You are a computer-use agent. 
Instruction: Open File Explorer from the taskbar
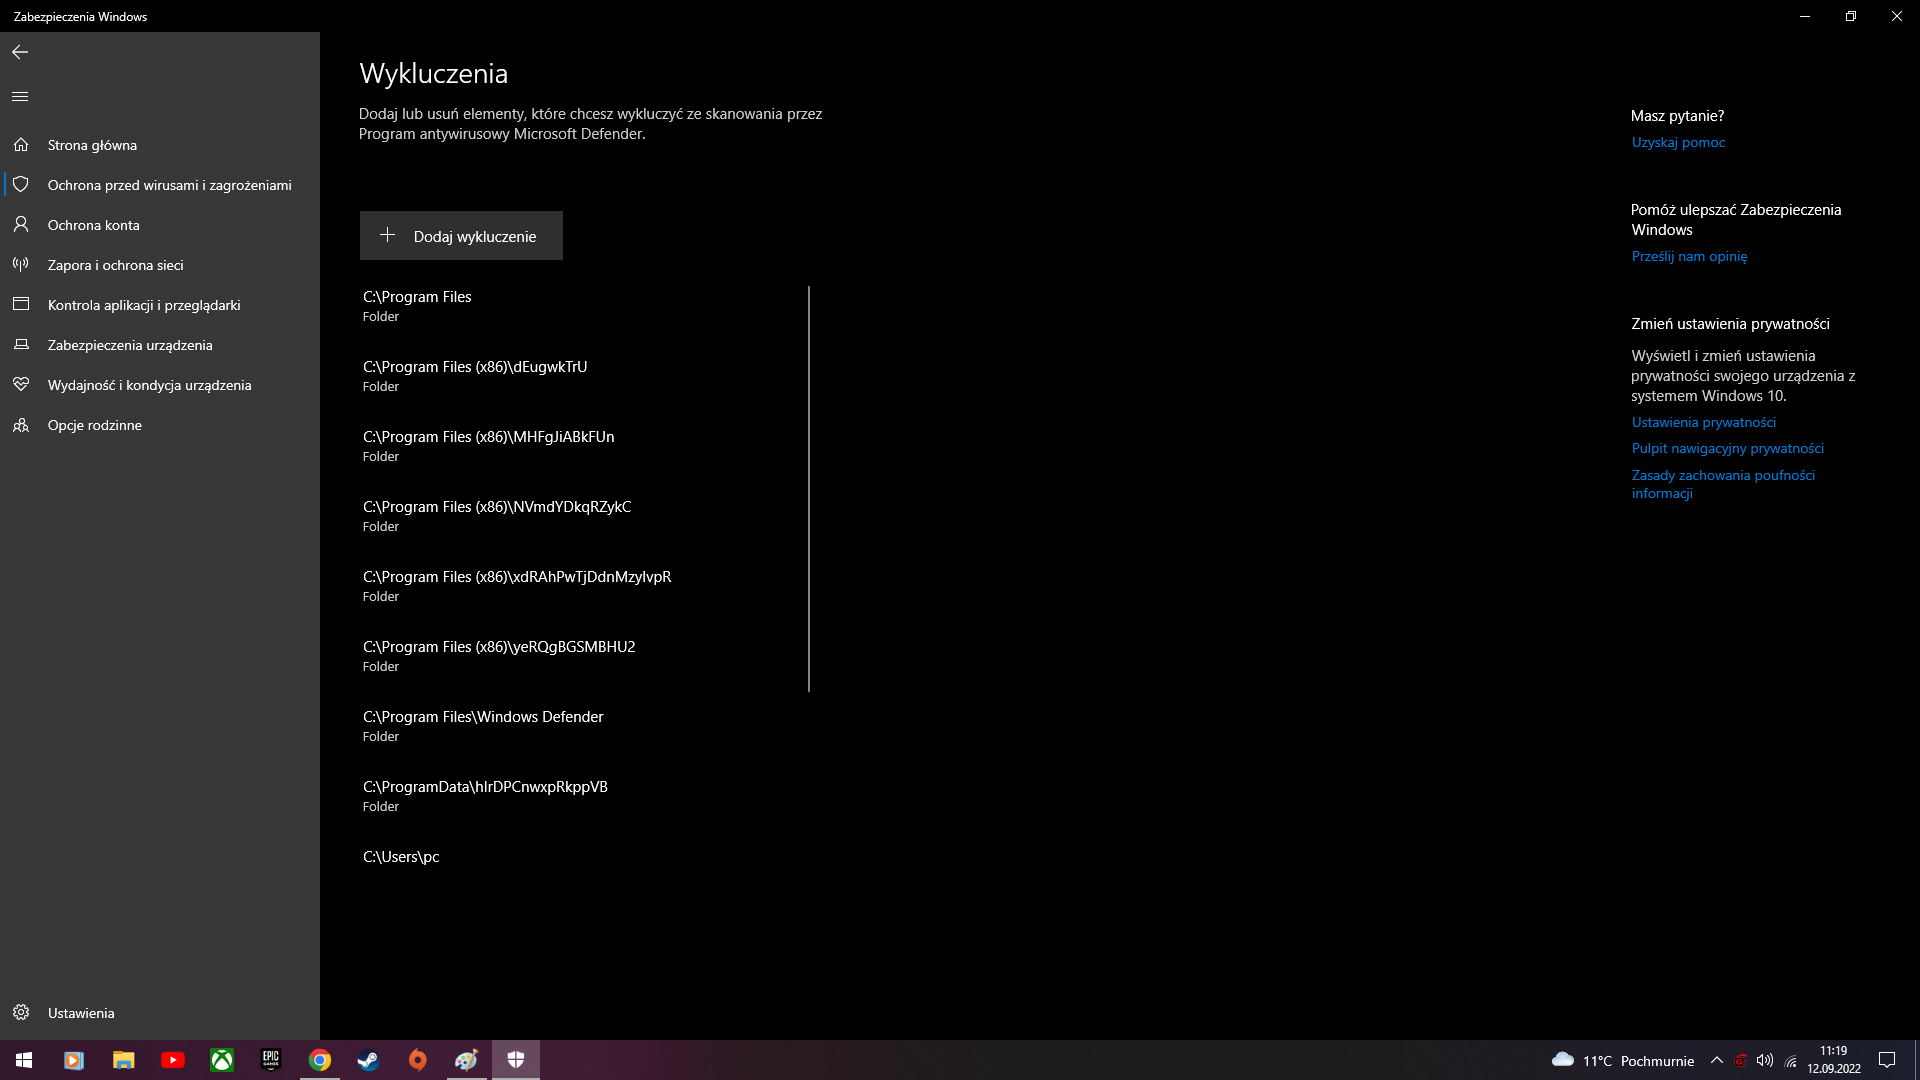point(123,1060)
